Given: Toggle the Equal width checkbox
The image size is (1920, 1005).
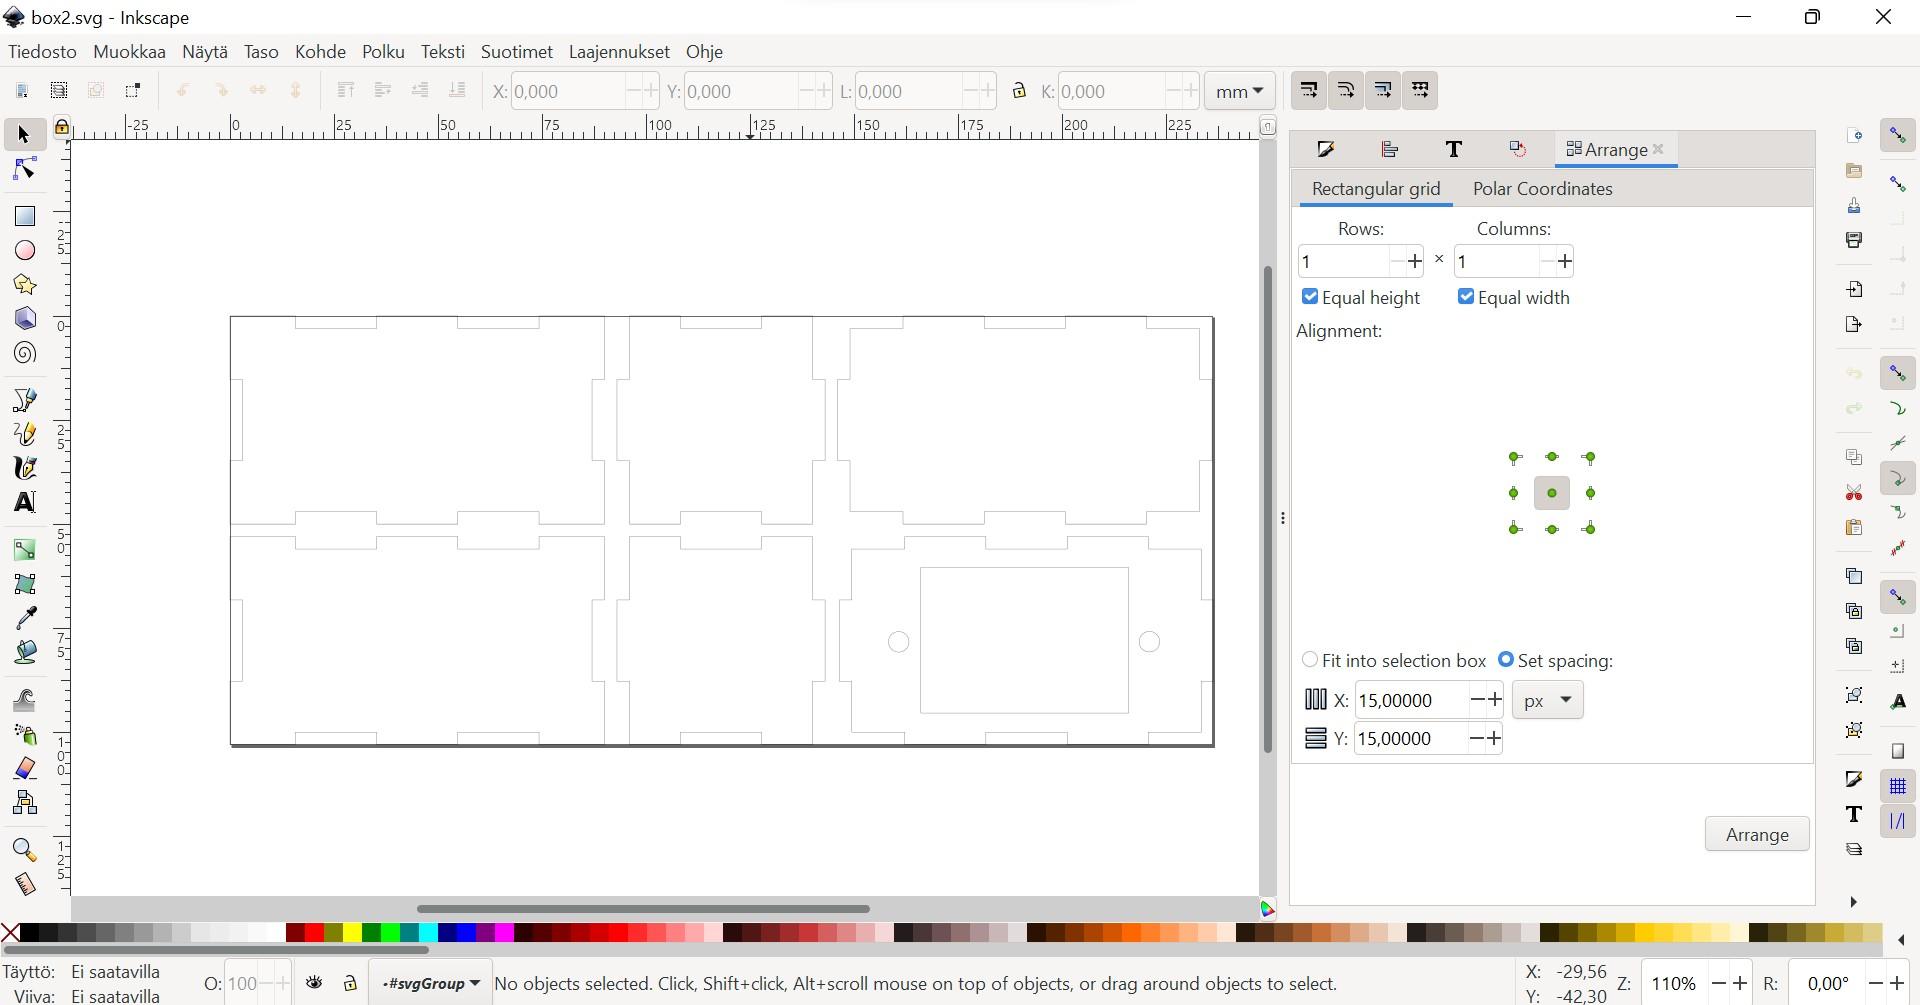Looking at the screenshot, I should pyautogui.click(x=1466, y=297).
